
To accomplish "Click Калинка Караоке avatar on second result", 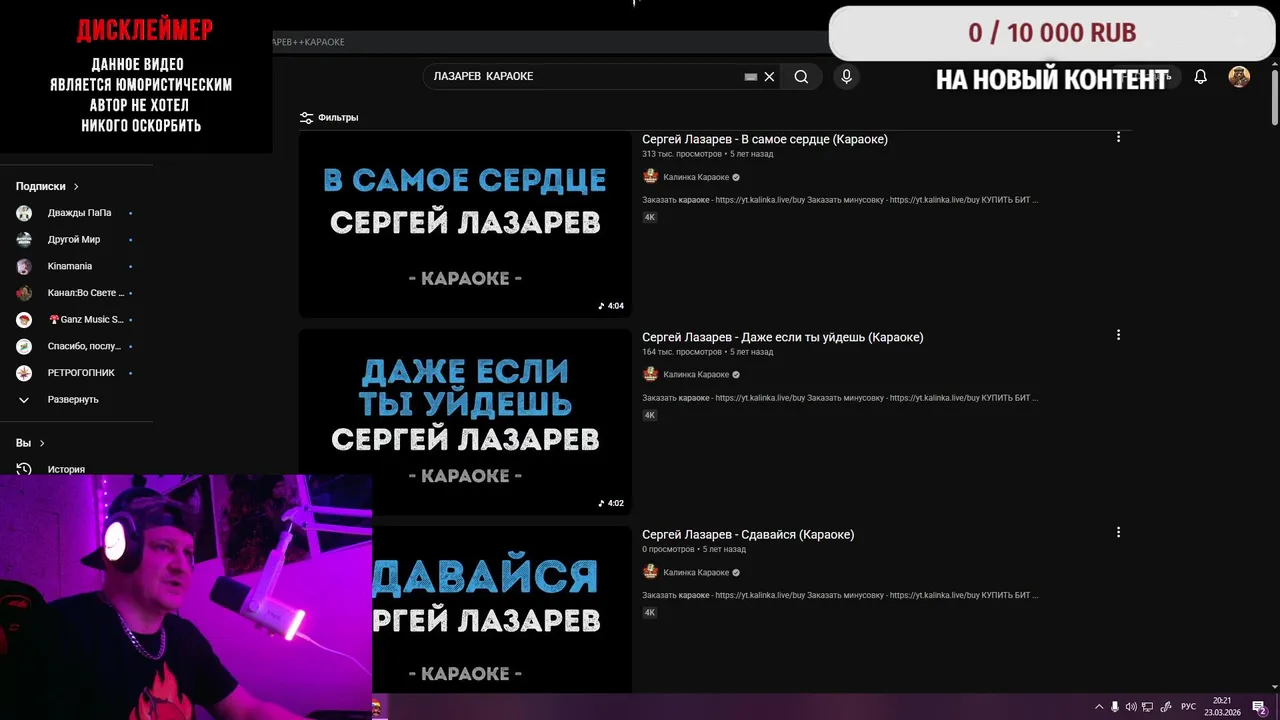I will (x=650, y=374).
